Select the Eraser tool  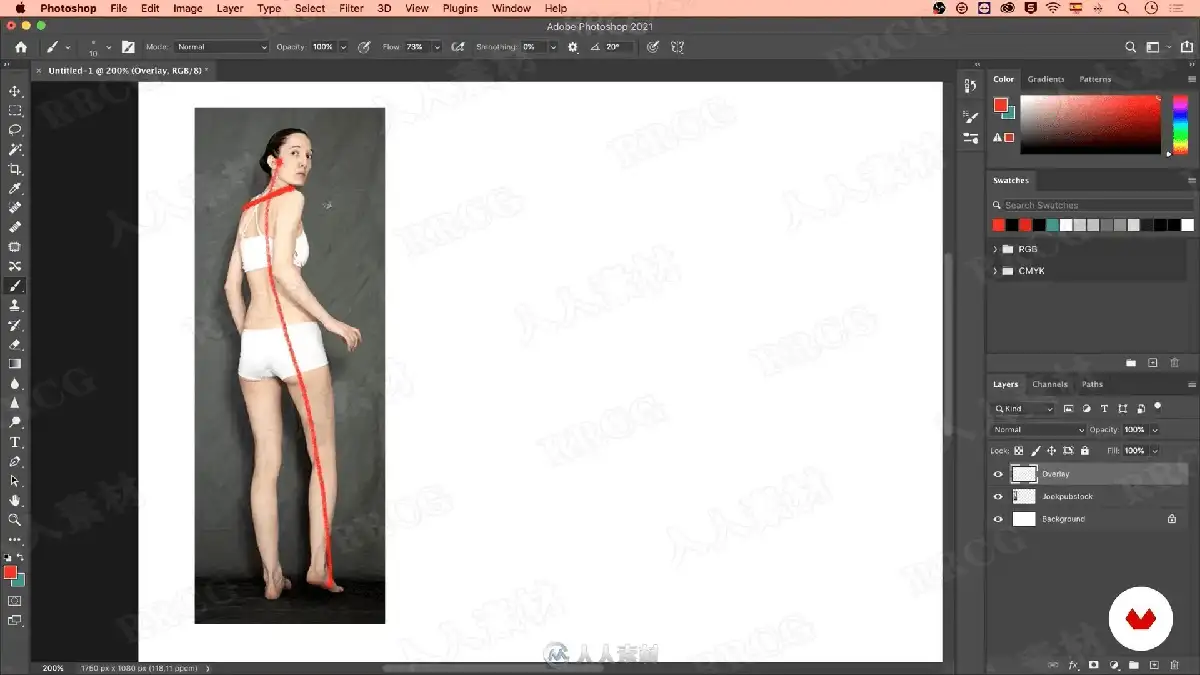click(x=15, y=344)
